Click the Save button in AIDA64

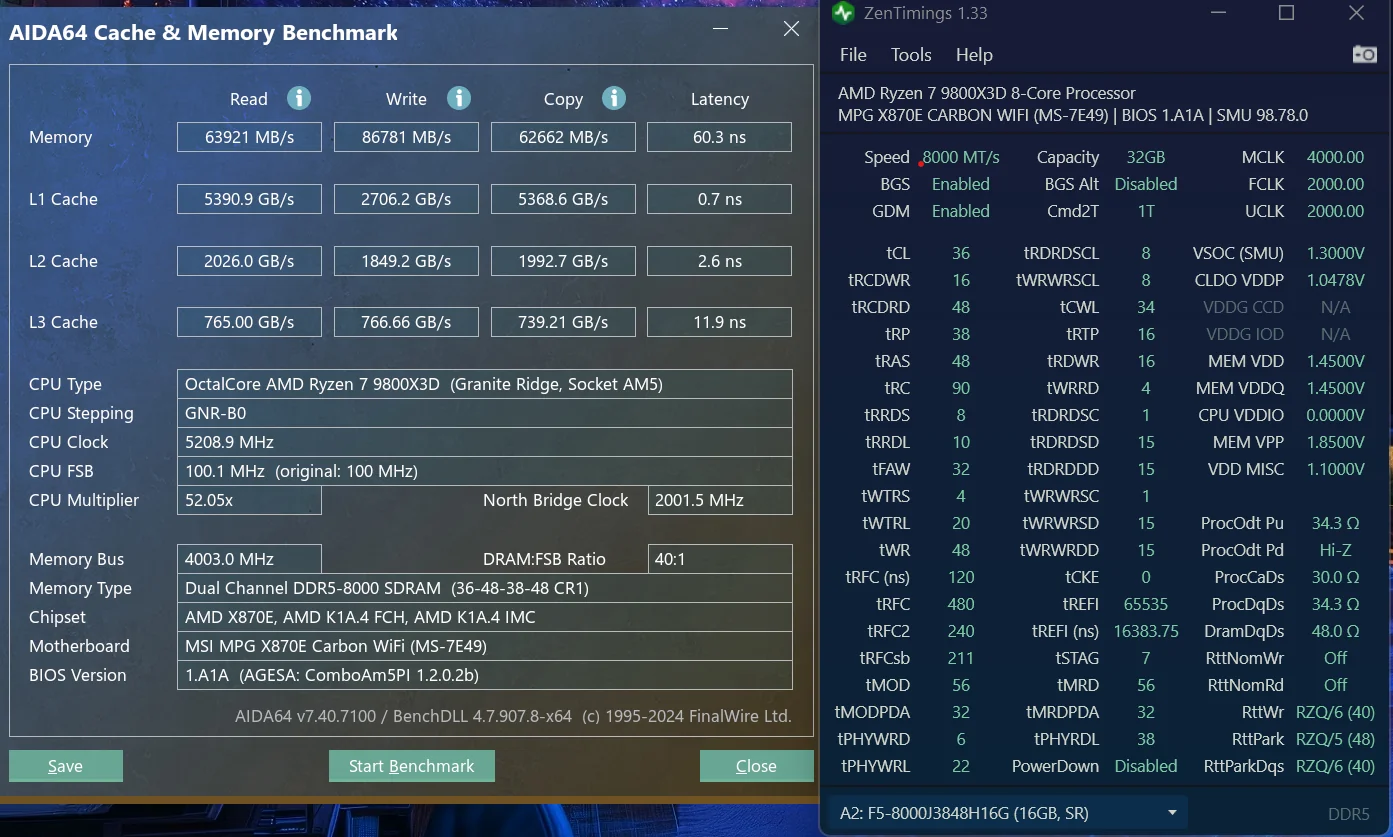66,766
